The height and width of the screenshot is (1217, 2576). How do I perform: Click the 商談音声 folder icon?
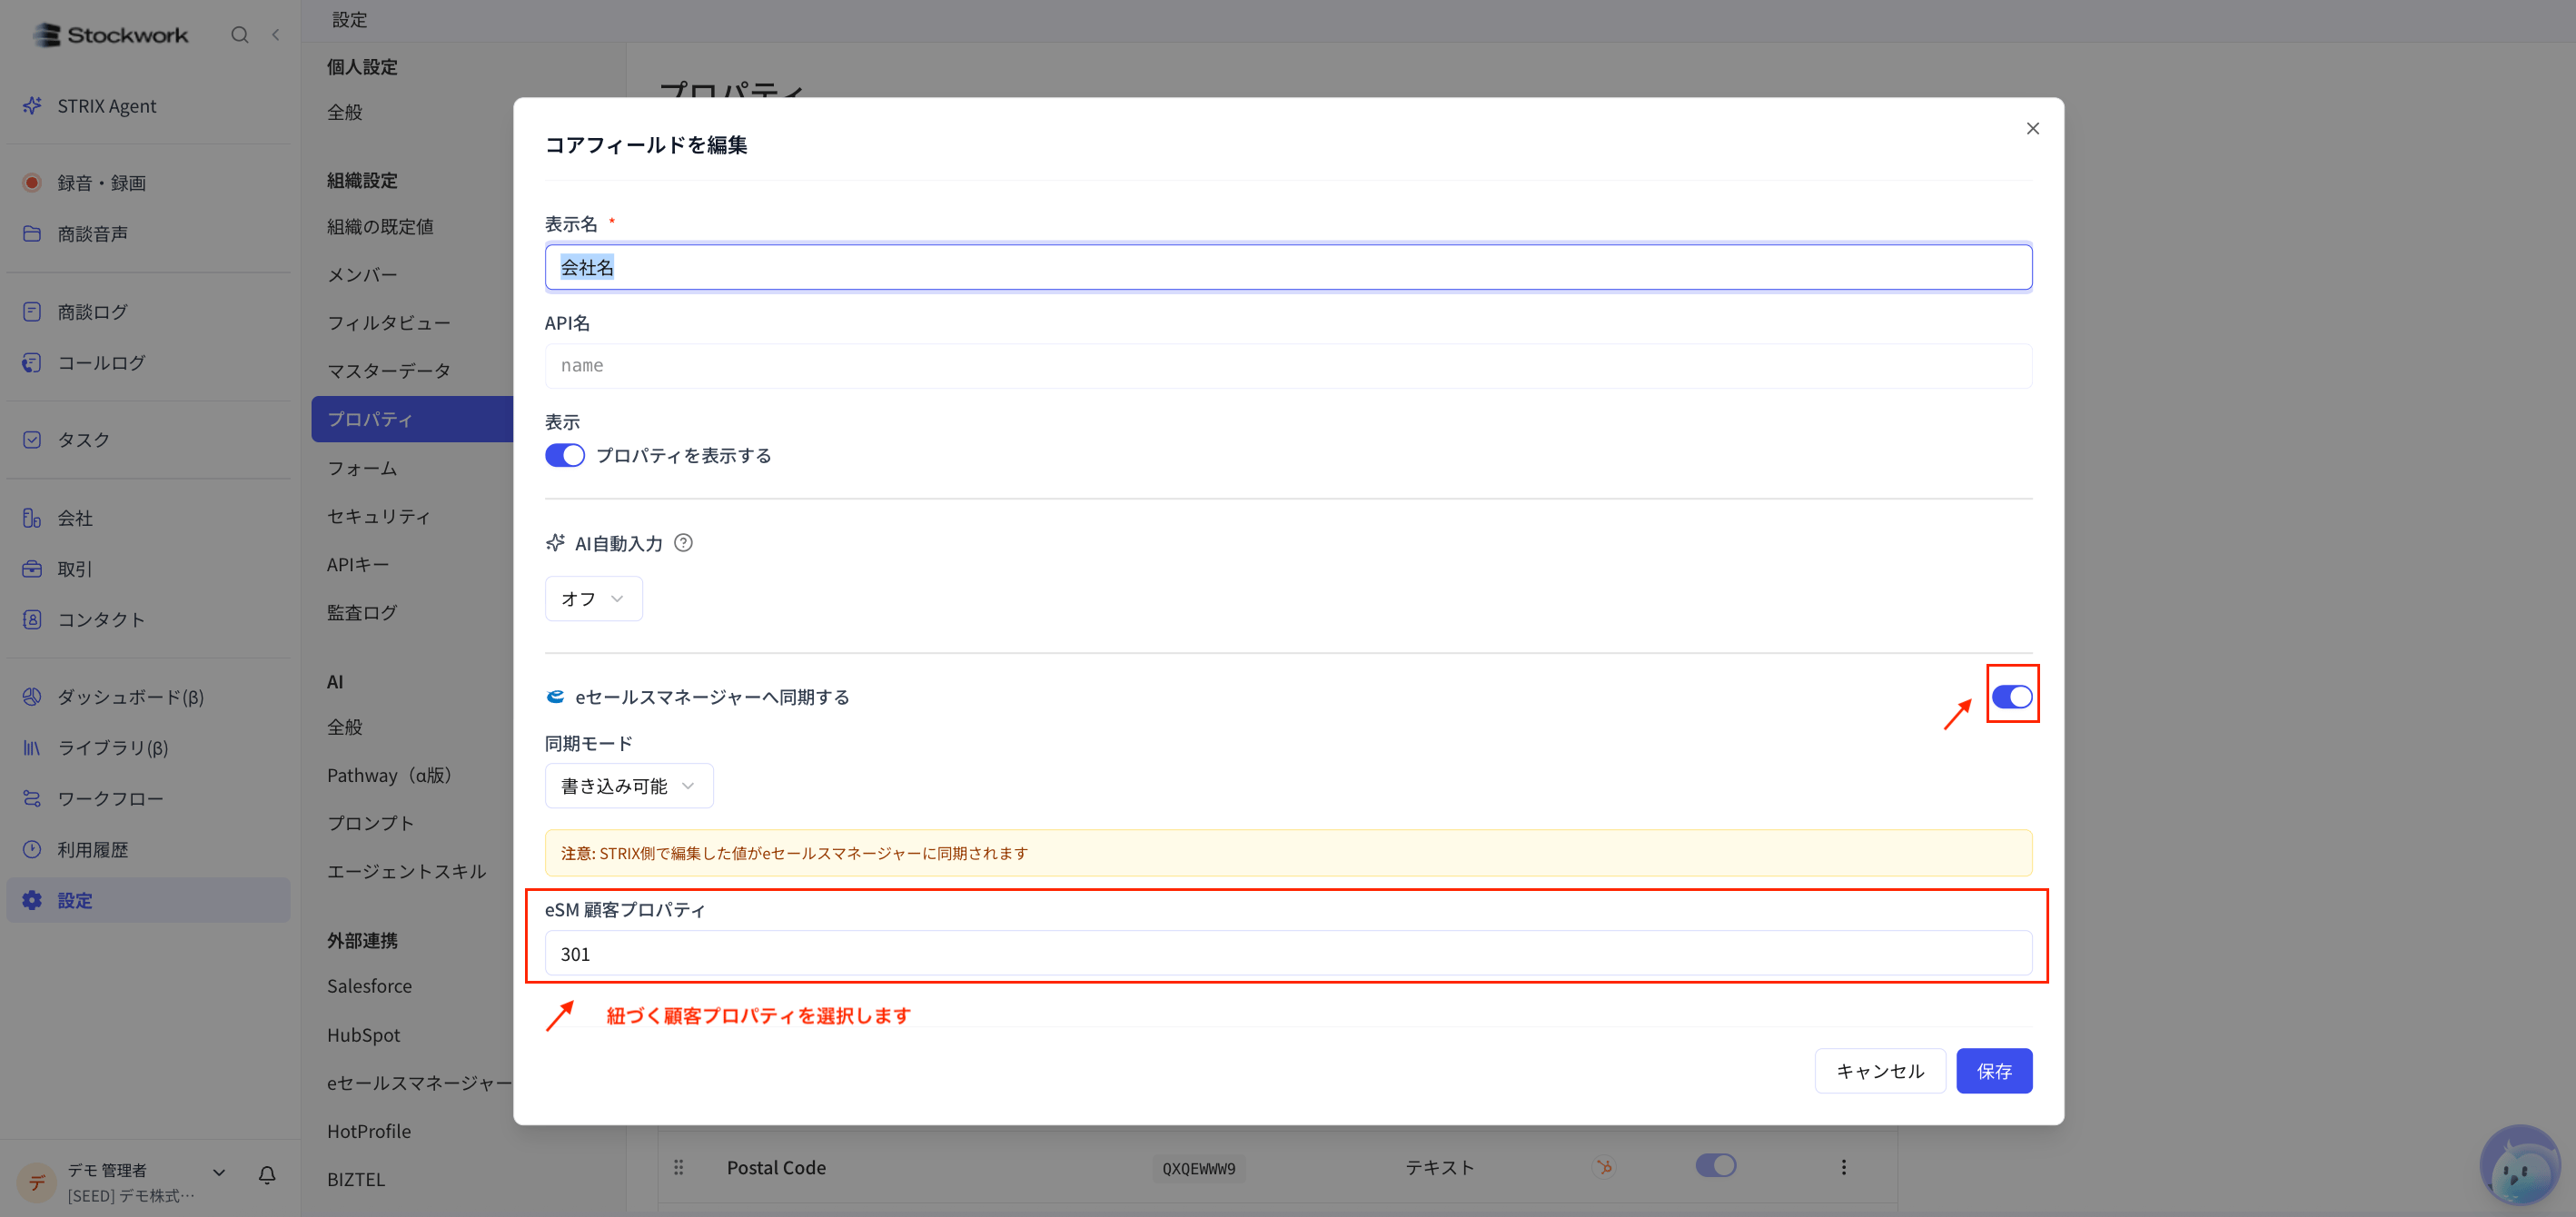pos(32,233)
